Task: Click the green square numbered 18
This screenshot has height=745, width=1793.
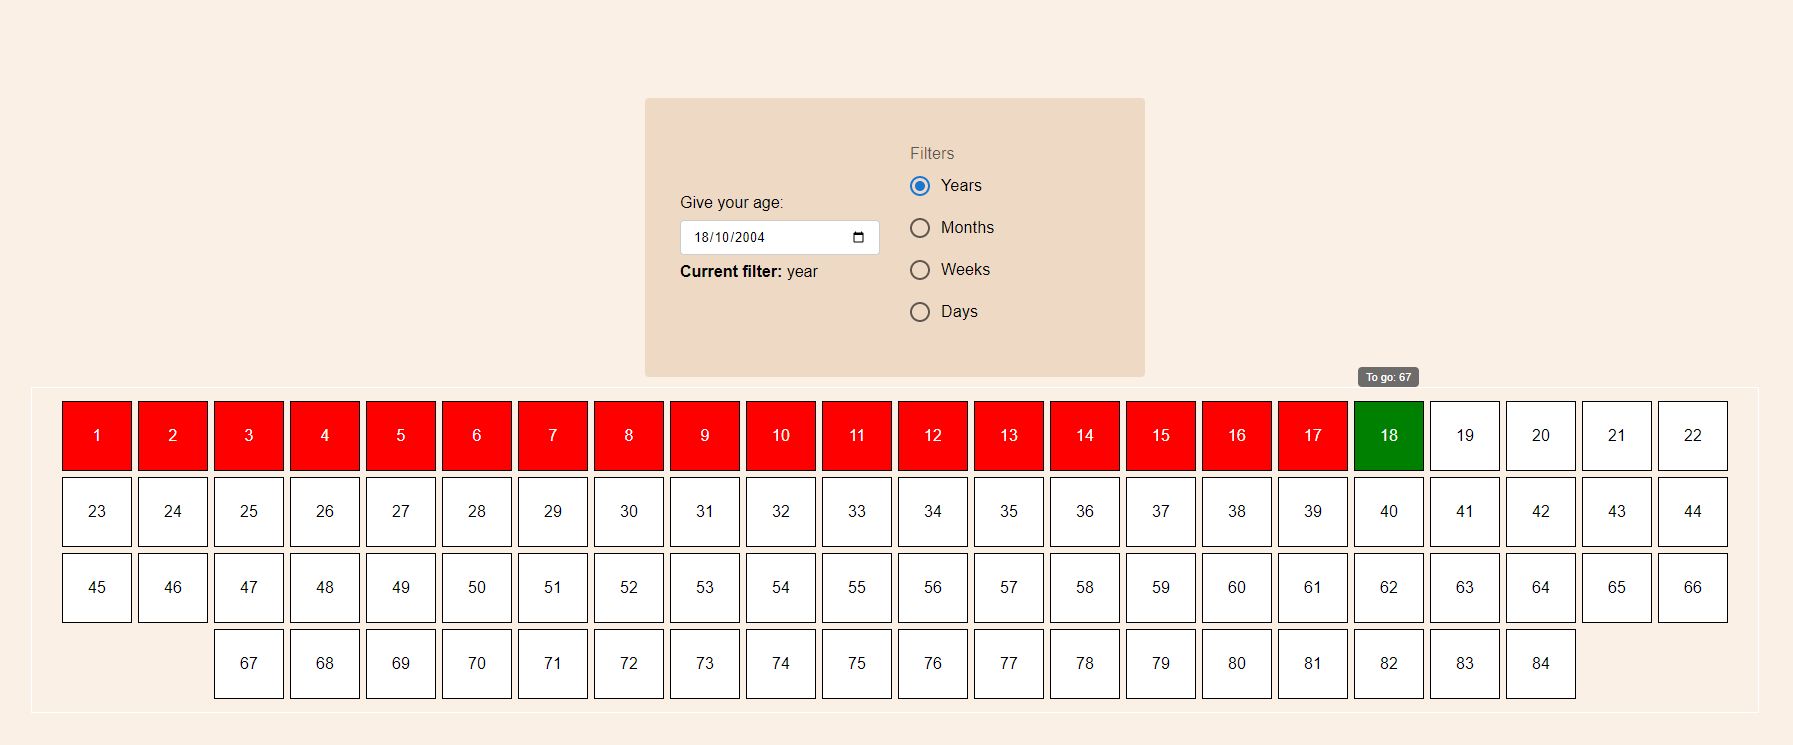Action: click(x=1388, y=435)
